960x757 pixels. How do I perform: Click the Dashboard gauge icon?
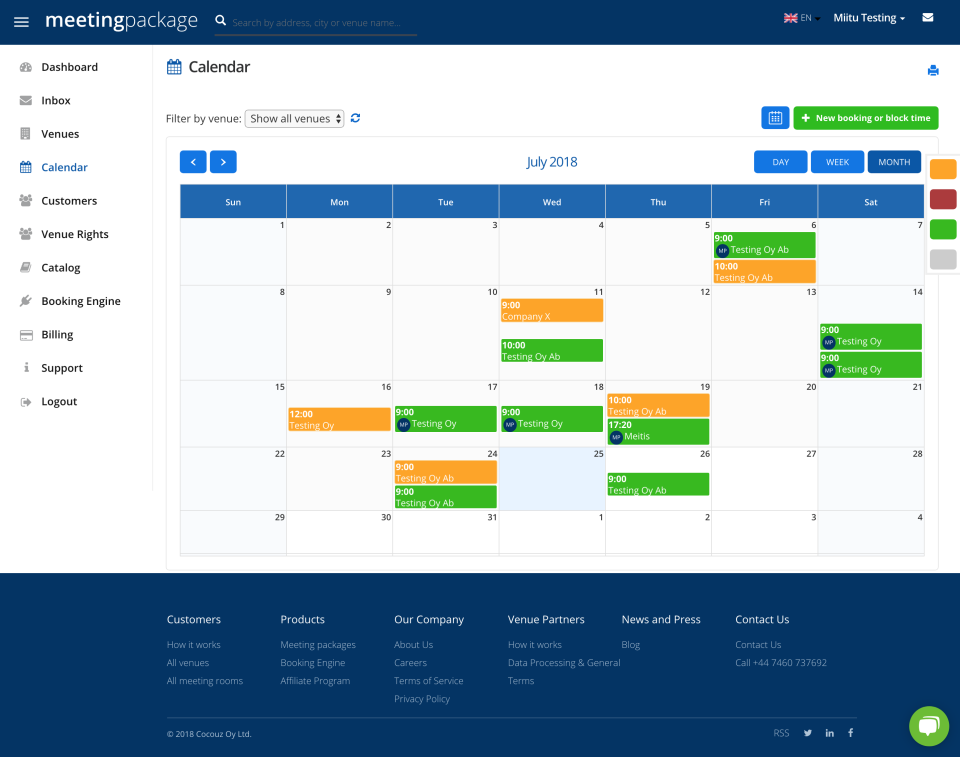[26, 67]
